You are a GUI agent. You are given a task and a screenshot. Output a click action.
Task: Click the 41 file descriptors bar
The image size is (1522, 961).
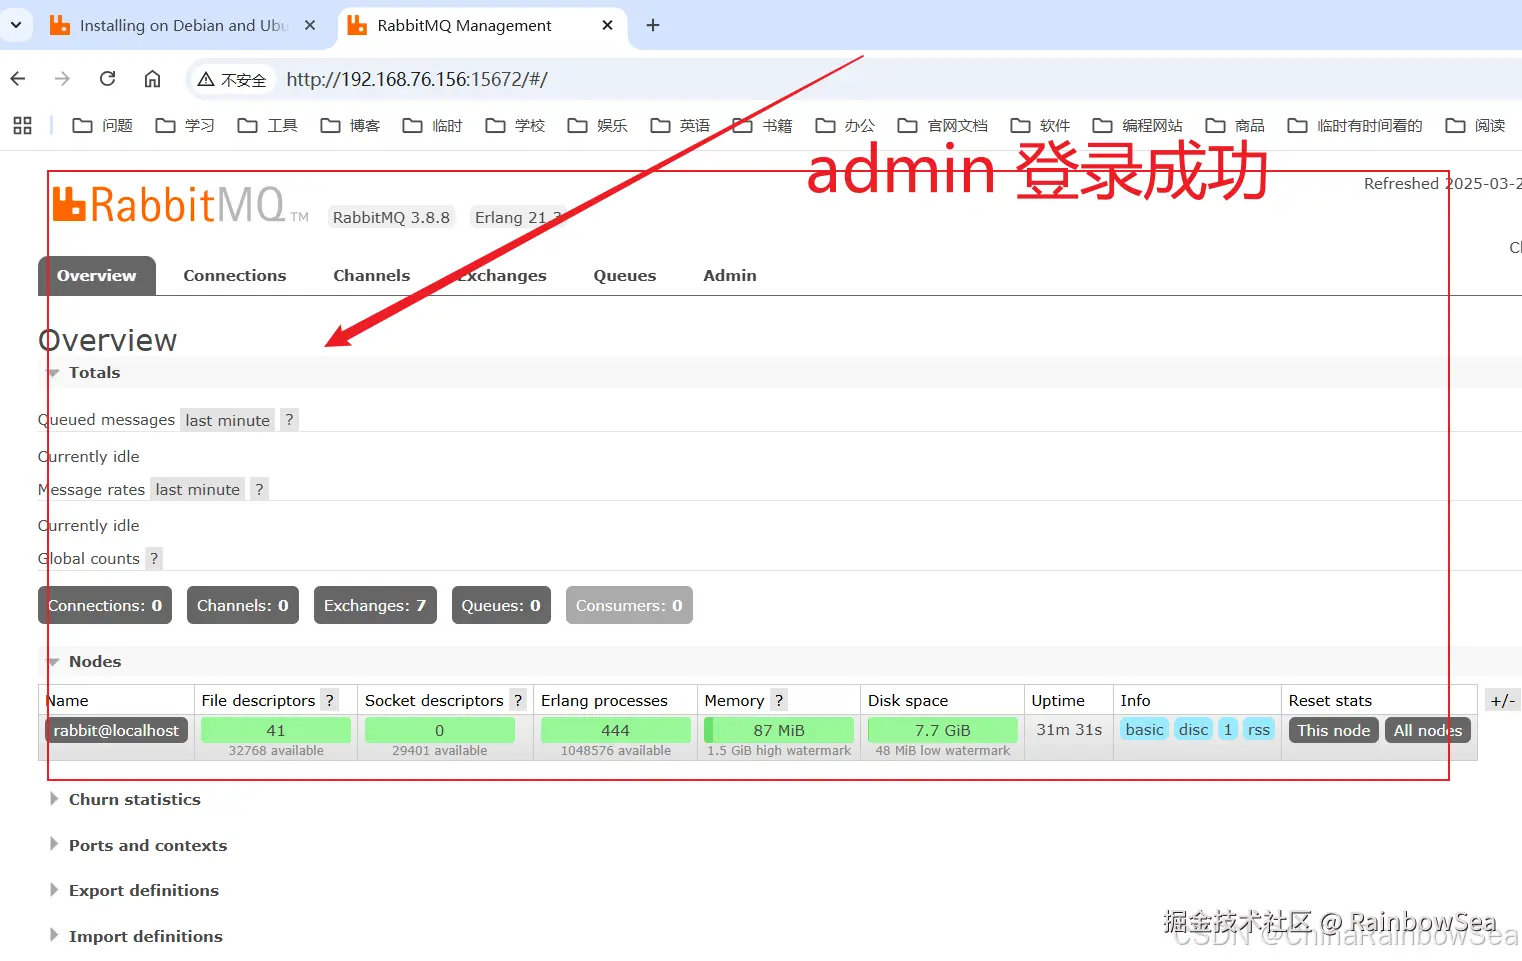(276, 730)
